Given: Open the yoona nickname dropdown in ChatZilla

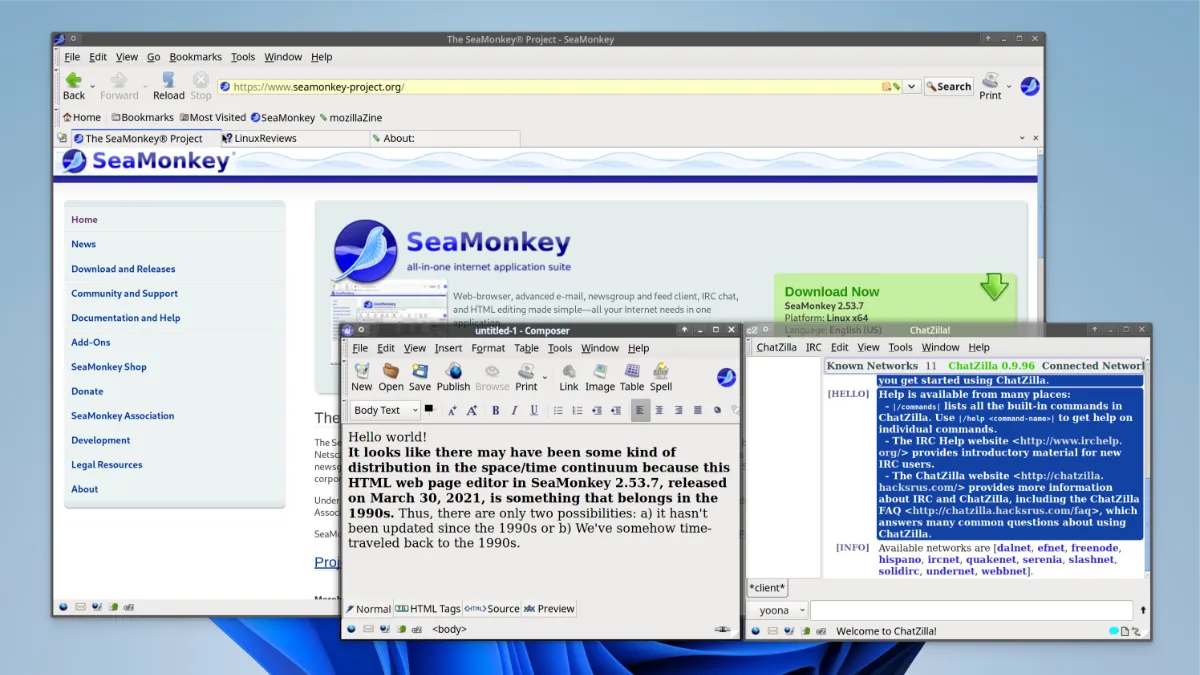Looking at the screenshot, I should point(779,610).
